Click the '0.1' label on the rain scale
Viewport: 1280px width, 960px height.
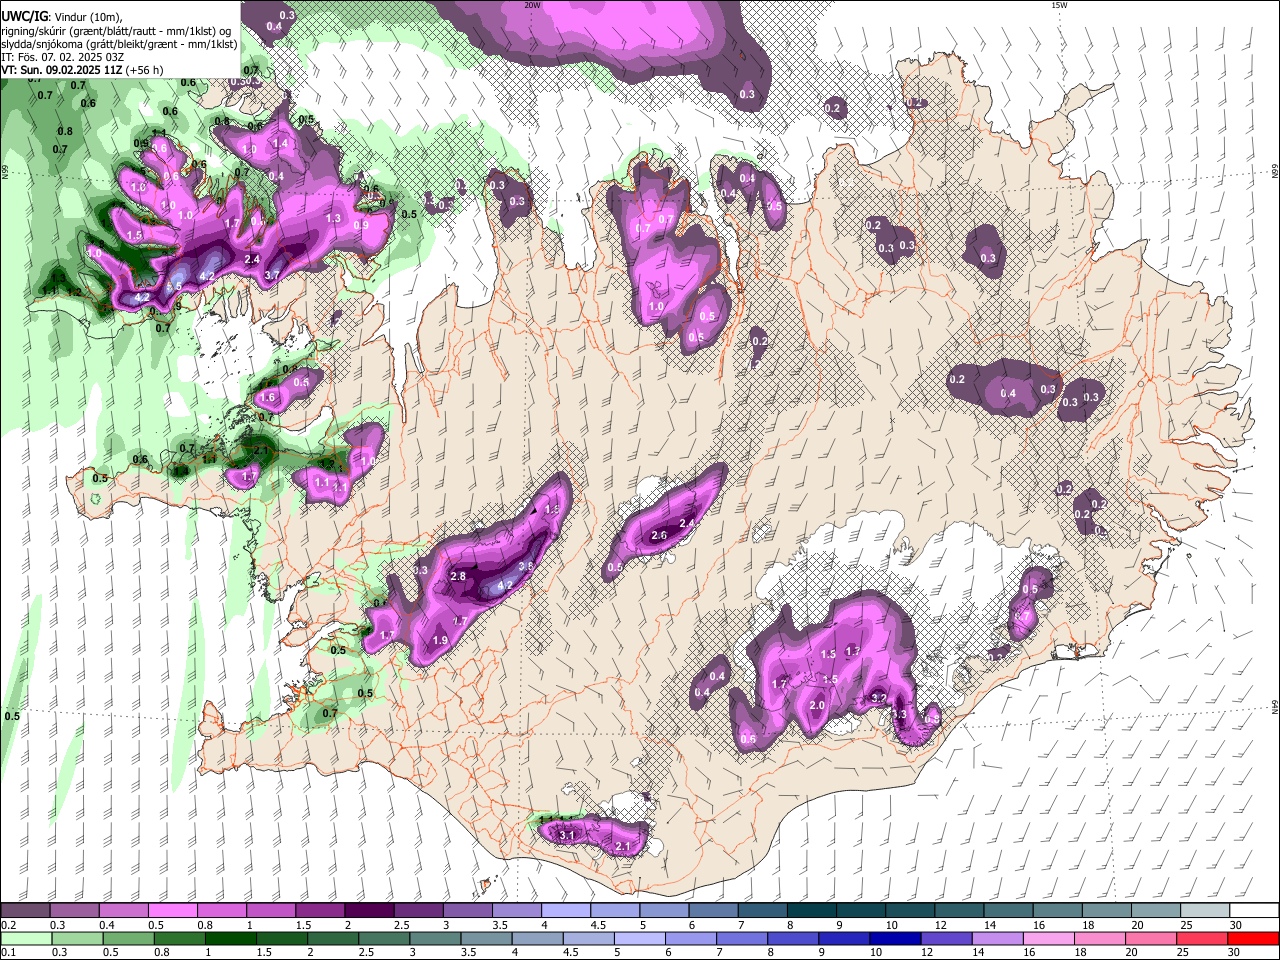click(x=9, y=953)
